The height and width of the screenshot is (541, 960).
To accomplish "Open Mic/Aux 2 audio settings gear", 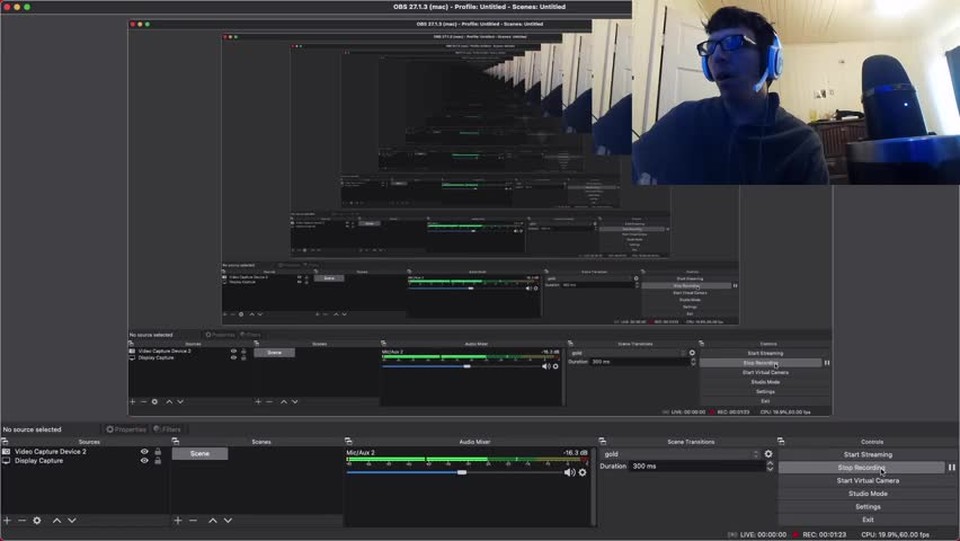I will coord(583,472).
